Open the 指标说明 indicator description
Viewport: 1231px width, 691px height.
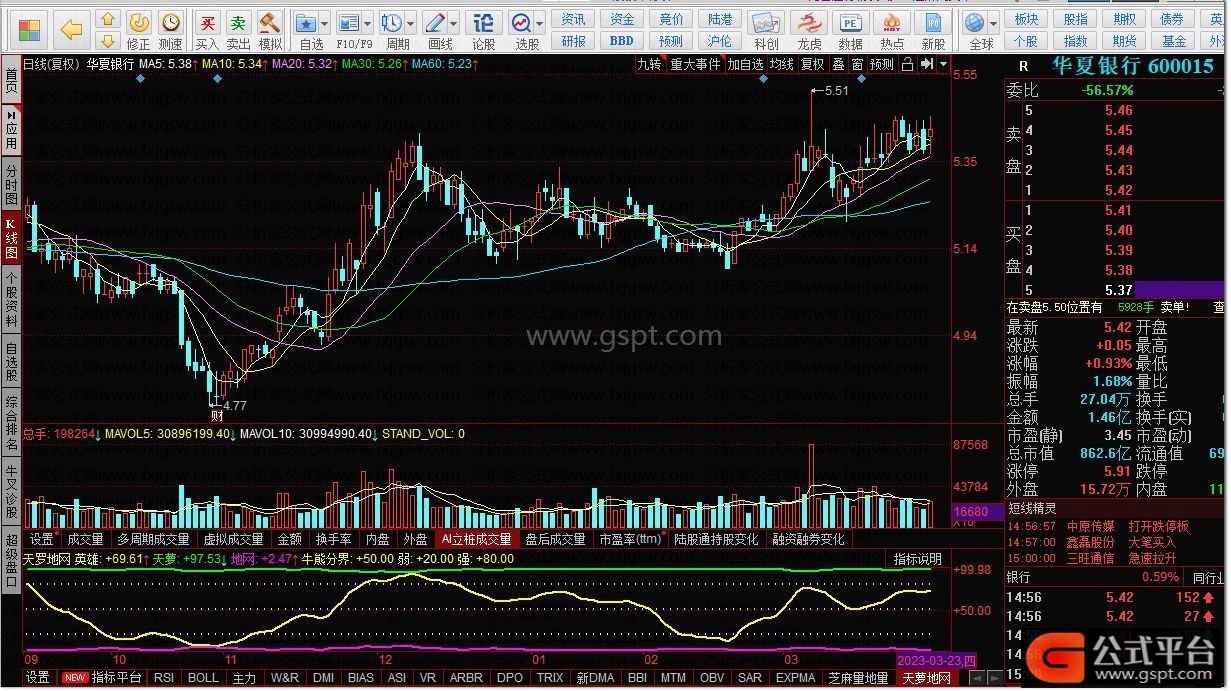click(x=917, y=559)
